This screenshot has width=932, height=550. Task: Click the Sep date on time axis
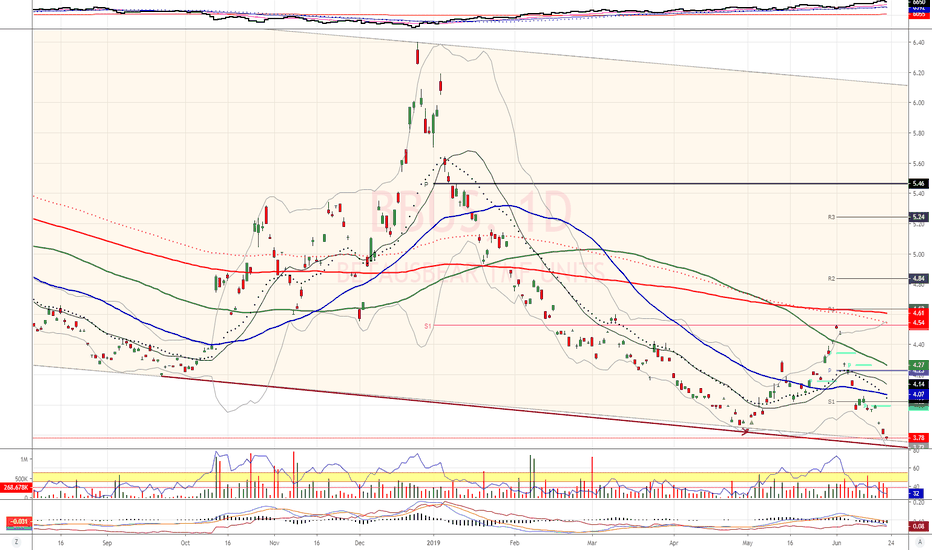click(x=107, y=543)
